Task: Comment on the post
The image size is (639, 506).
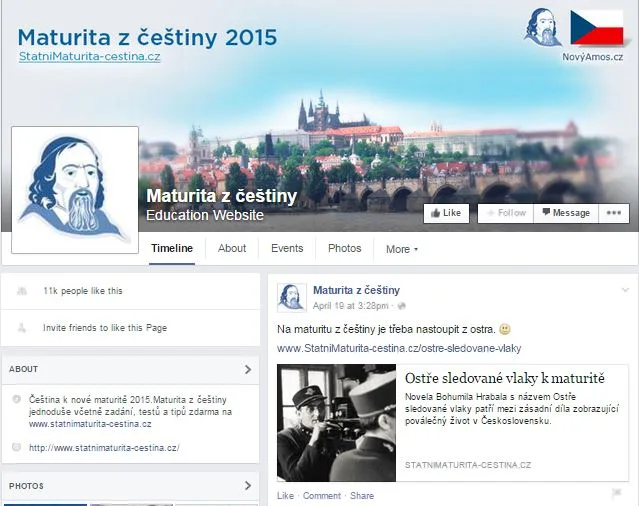Action: click(x=322, y=496)
